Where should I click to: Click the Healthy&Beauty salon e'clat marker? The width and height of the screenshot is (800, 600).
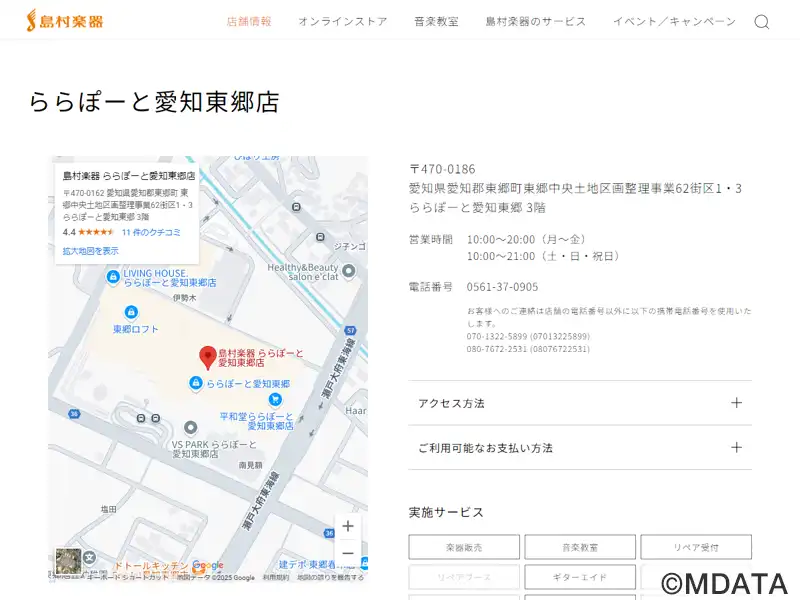click(348, 270)
